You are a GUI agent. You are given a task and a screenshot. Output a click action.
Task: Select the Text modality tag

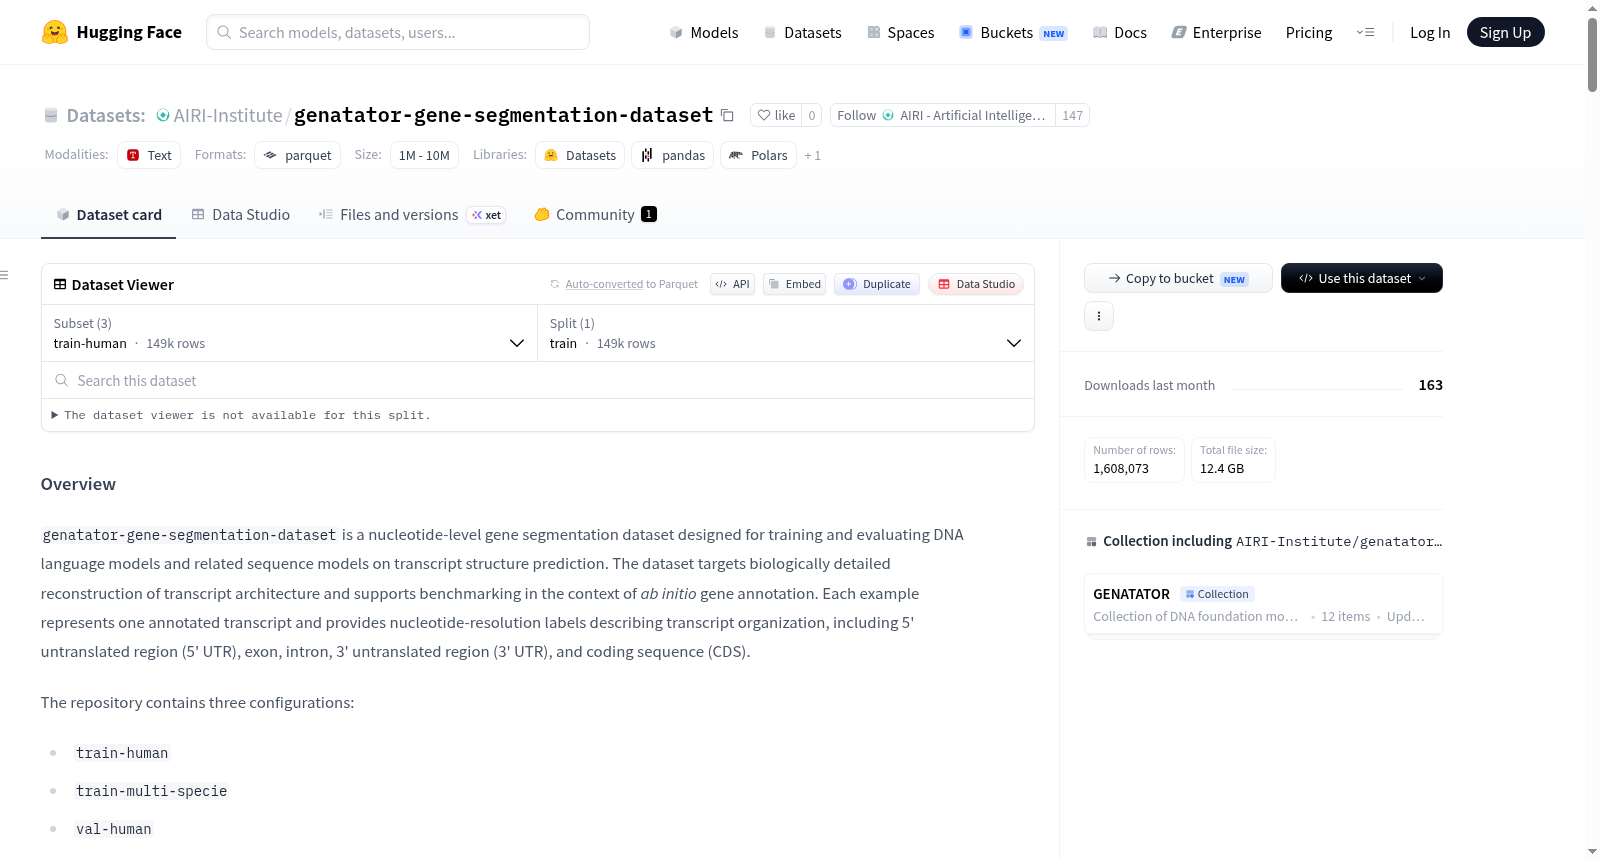coord(149,155)
